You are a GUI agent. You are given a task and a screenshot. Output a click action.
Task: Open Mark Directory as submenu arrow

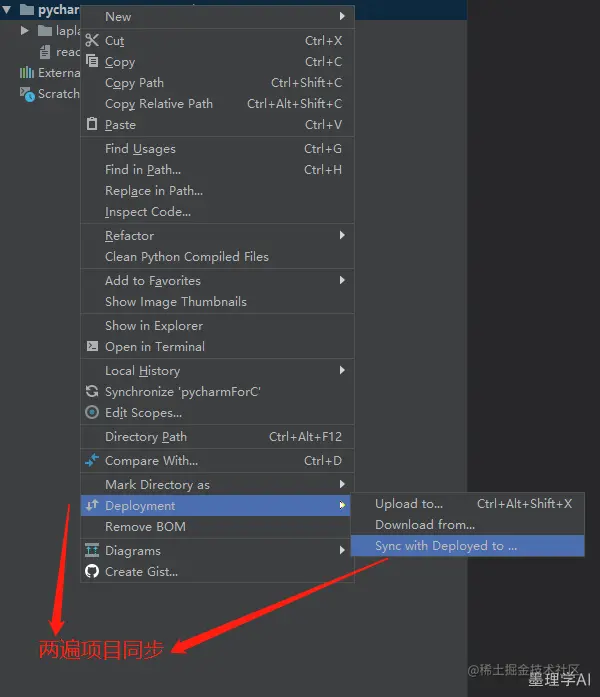[342, 484]
